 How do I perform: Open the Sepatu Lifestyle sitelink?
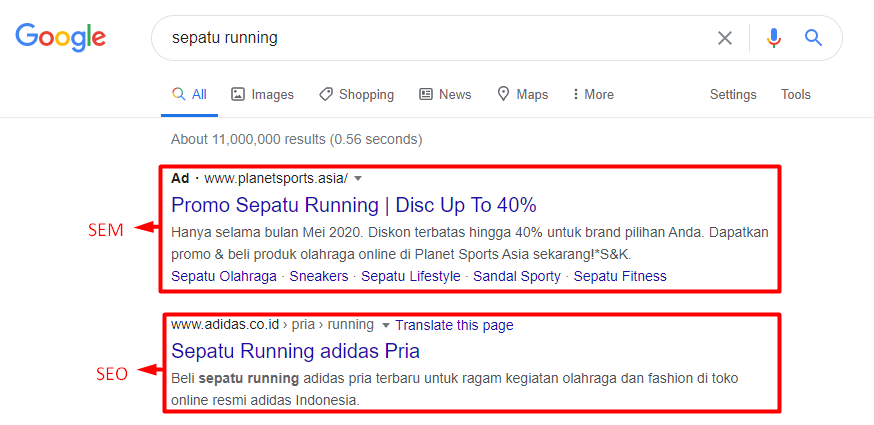tap(411, 276)
